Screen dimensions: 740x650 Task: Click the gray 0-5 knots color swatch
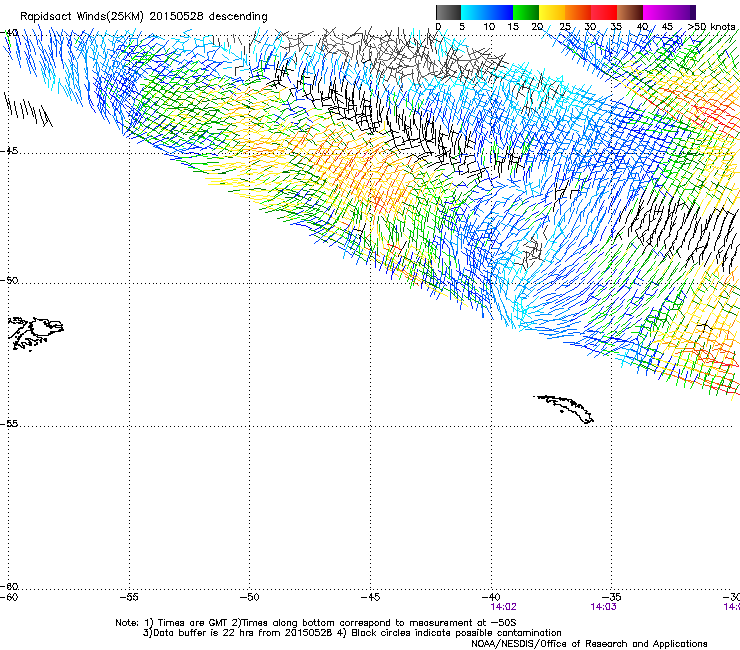pyautogui.click(x=448, y=12)
